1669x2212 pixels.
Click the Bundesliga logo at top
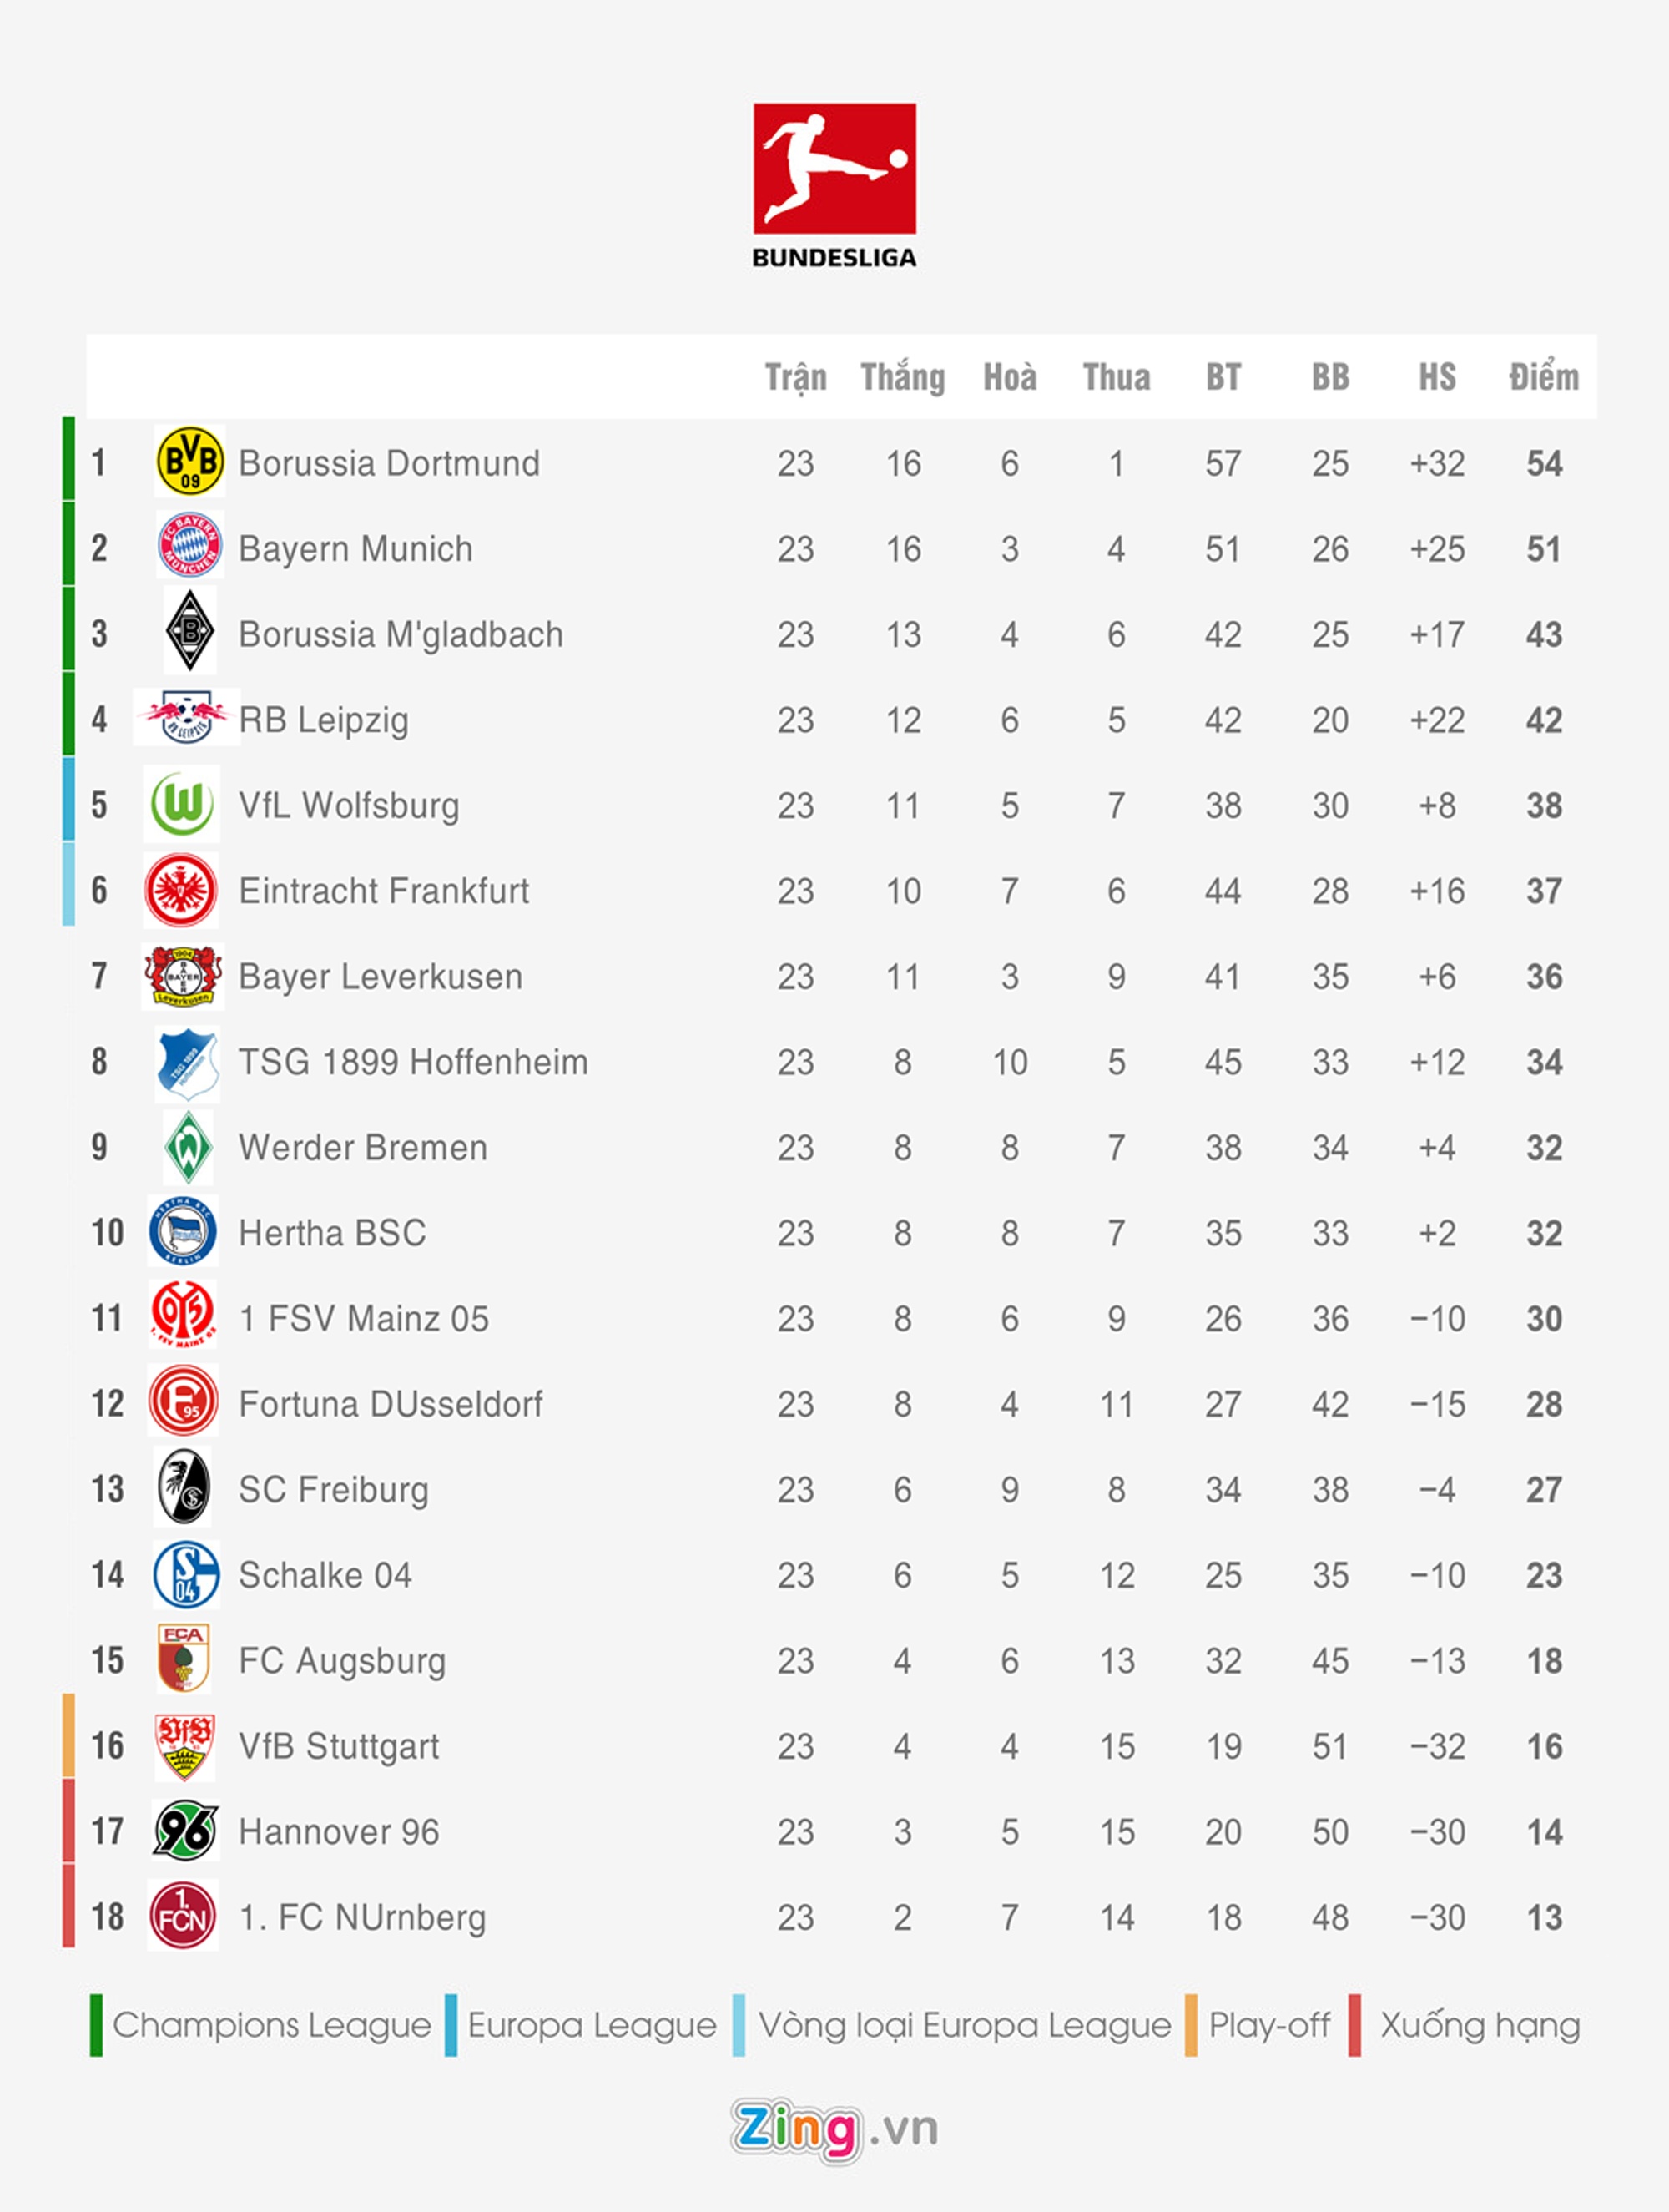coord(834,185)
